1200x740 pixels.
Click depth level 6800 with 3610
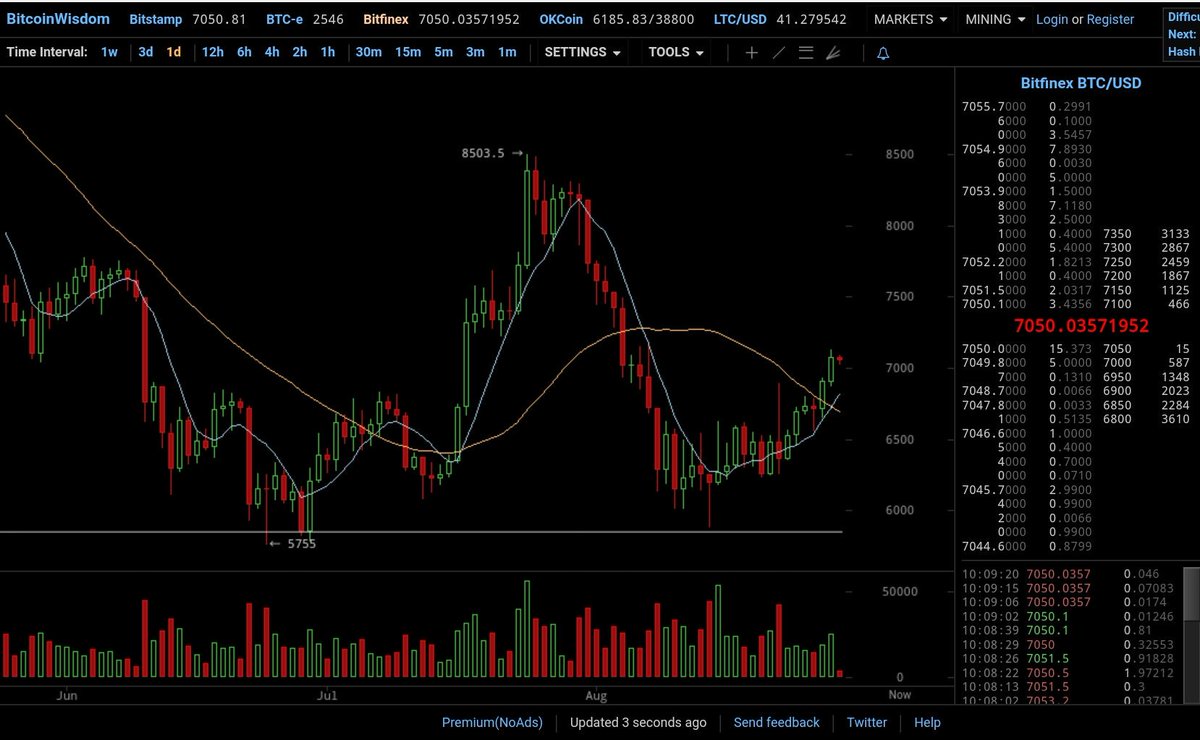1148,418
